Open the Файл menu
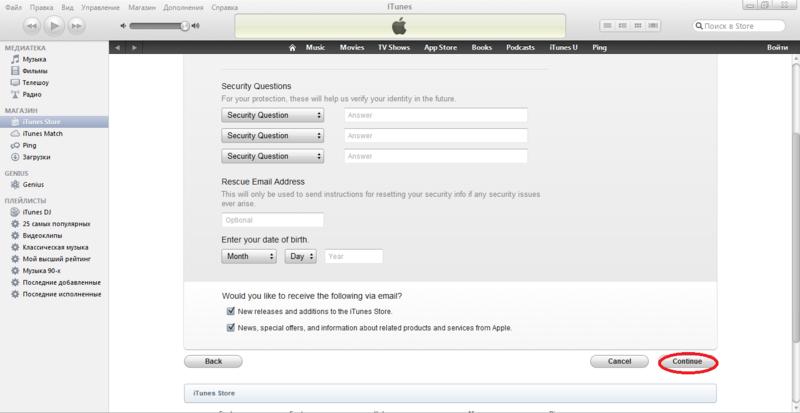The width and height of the screenshot is (800, 413). coord(14,8)
